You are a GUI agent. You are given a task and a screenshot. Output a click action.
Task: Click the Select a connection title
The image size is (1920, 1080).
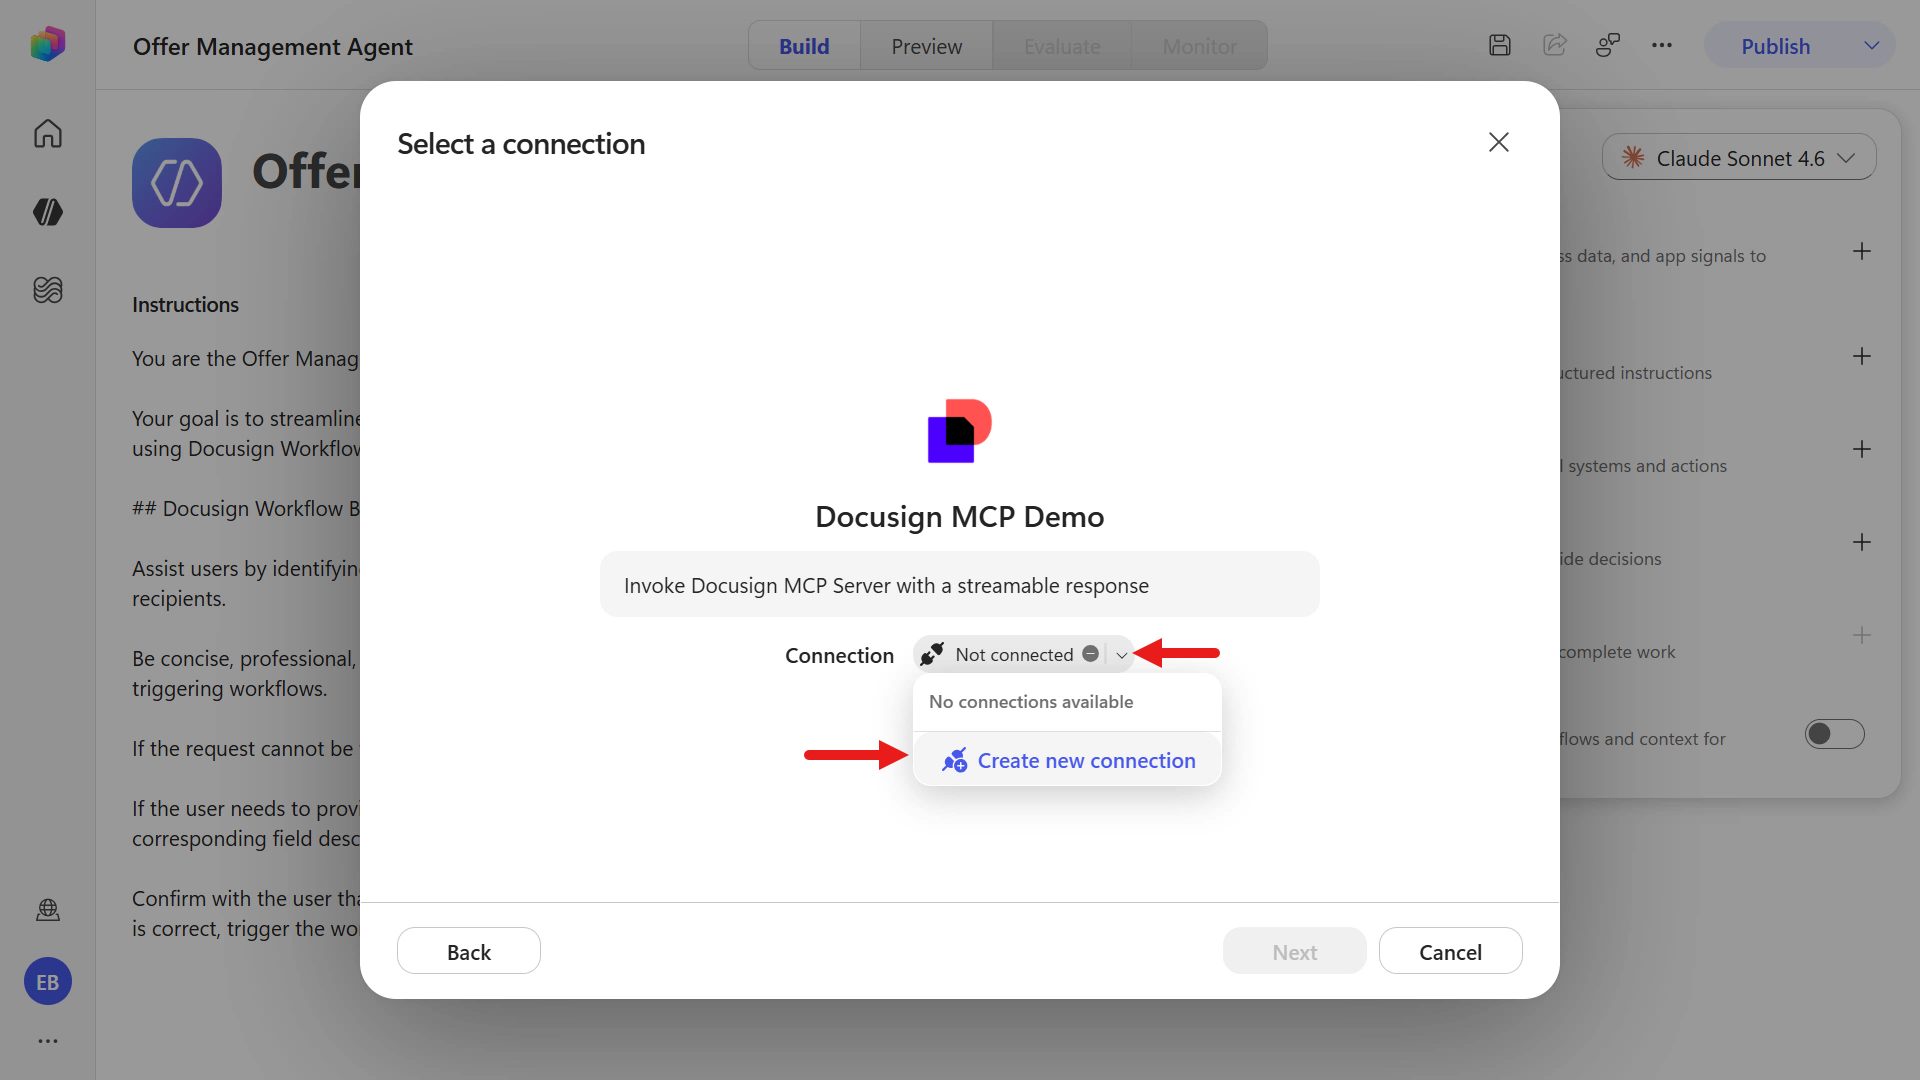pos(521,144)
